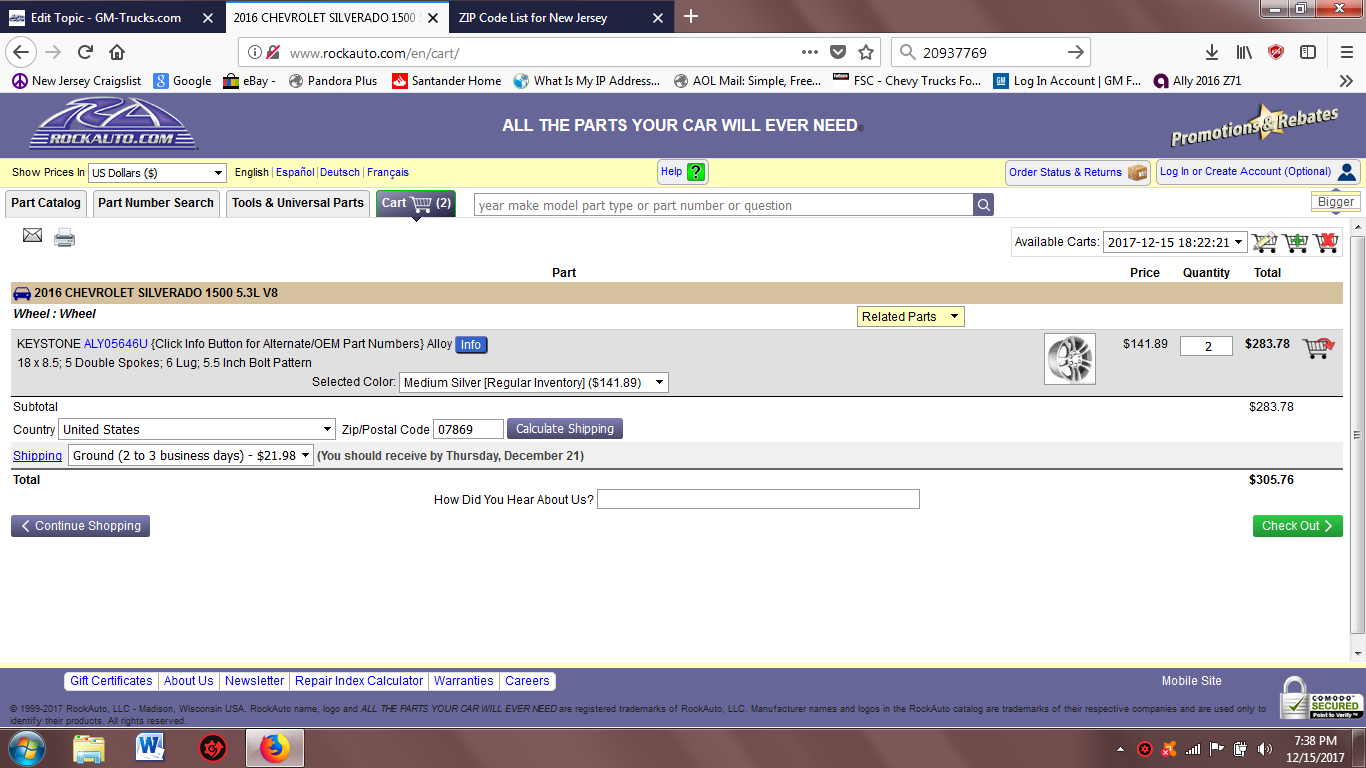The width and height of the screenshot is (1366, 768).
Task: View the alloy wheel thumbnail image
Action: click(1070, 359)
